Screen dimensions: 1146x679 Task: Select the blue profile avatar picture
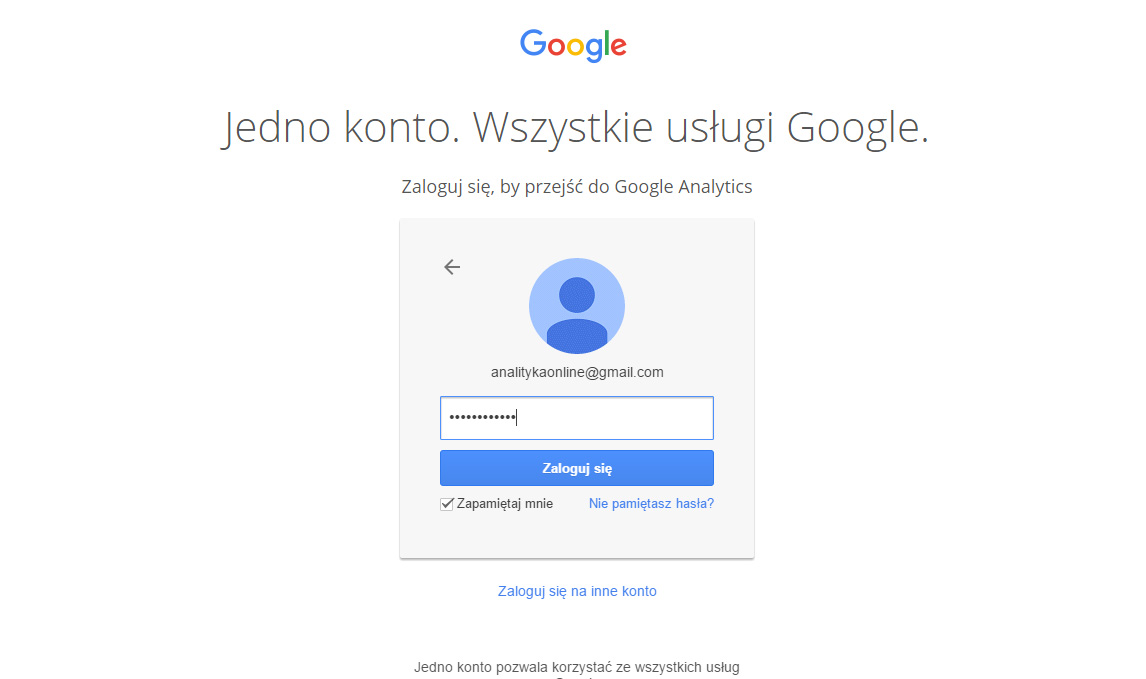coord(577,306)
